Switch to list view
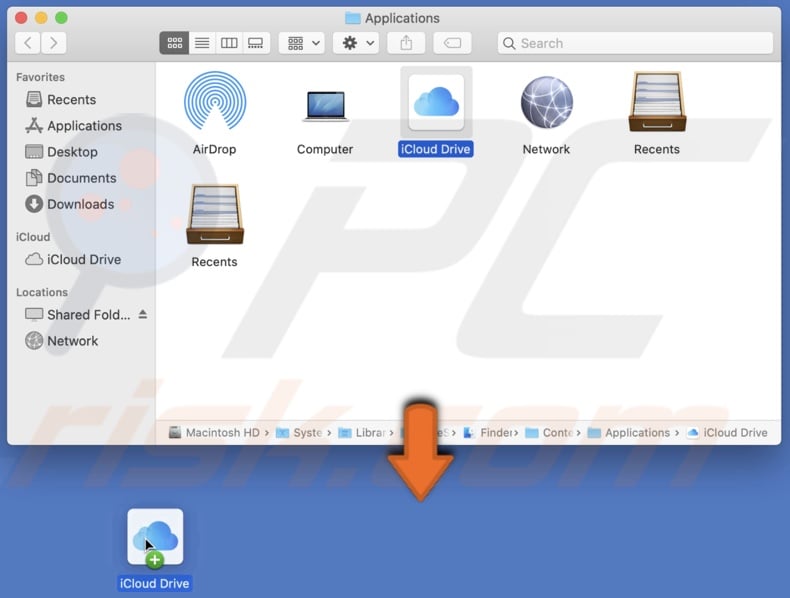 point(202,43)
